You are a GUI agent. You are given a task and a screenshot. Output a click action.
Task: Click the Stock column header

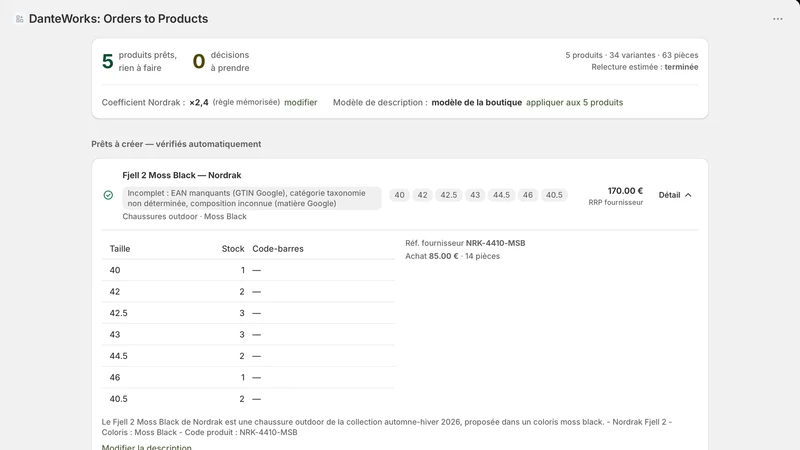click(x=233, y=248)
